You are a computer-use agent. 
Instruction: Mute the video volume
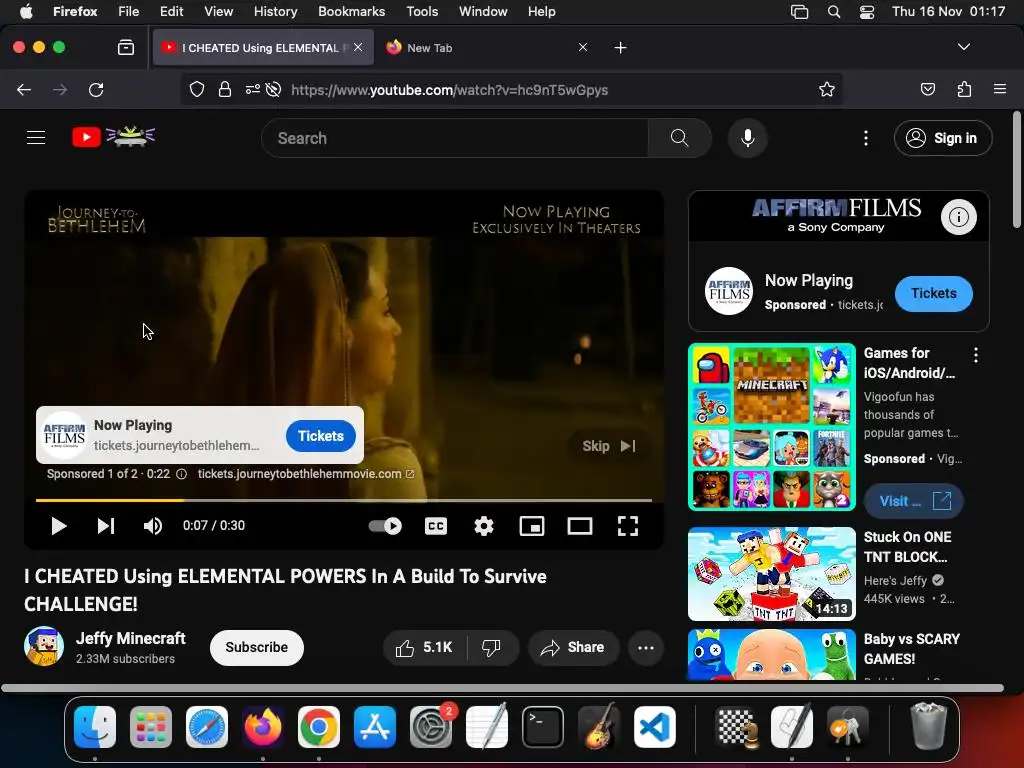coord(153,526)
